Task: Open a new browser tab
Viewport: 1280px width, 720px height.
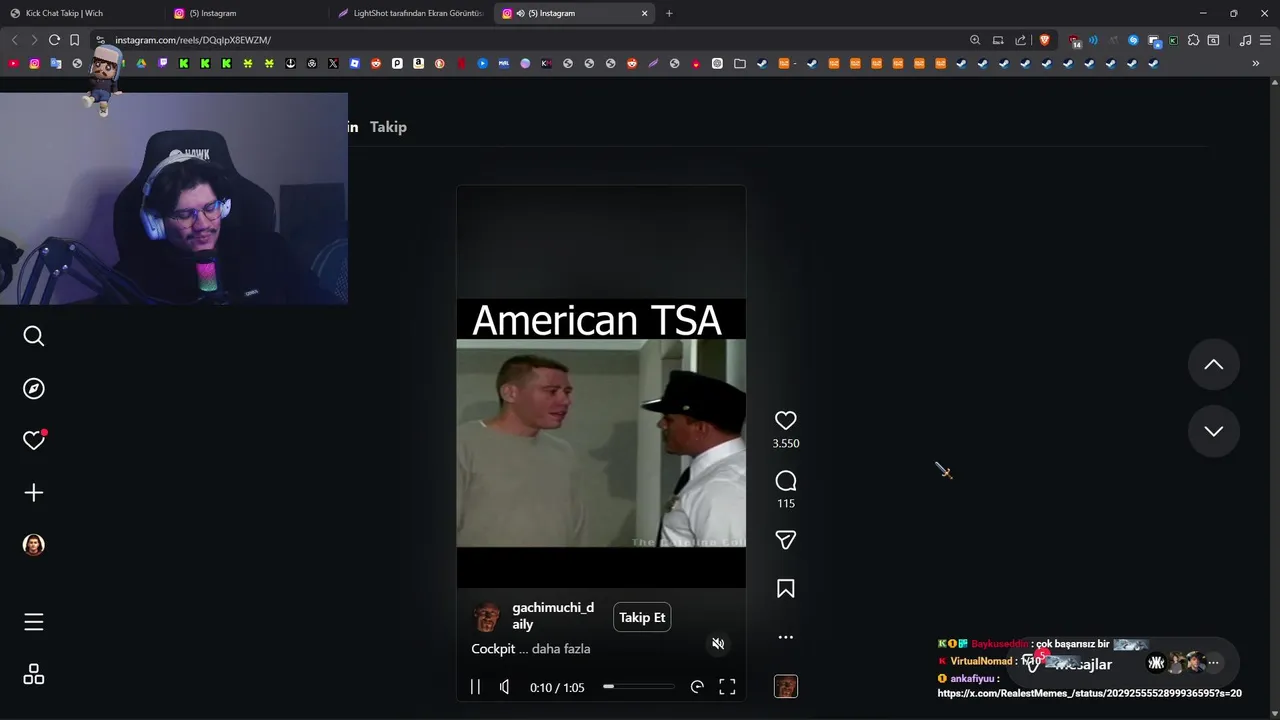Action: [669, 13]
